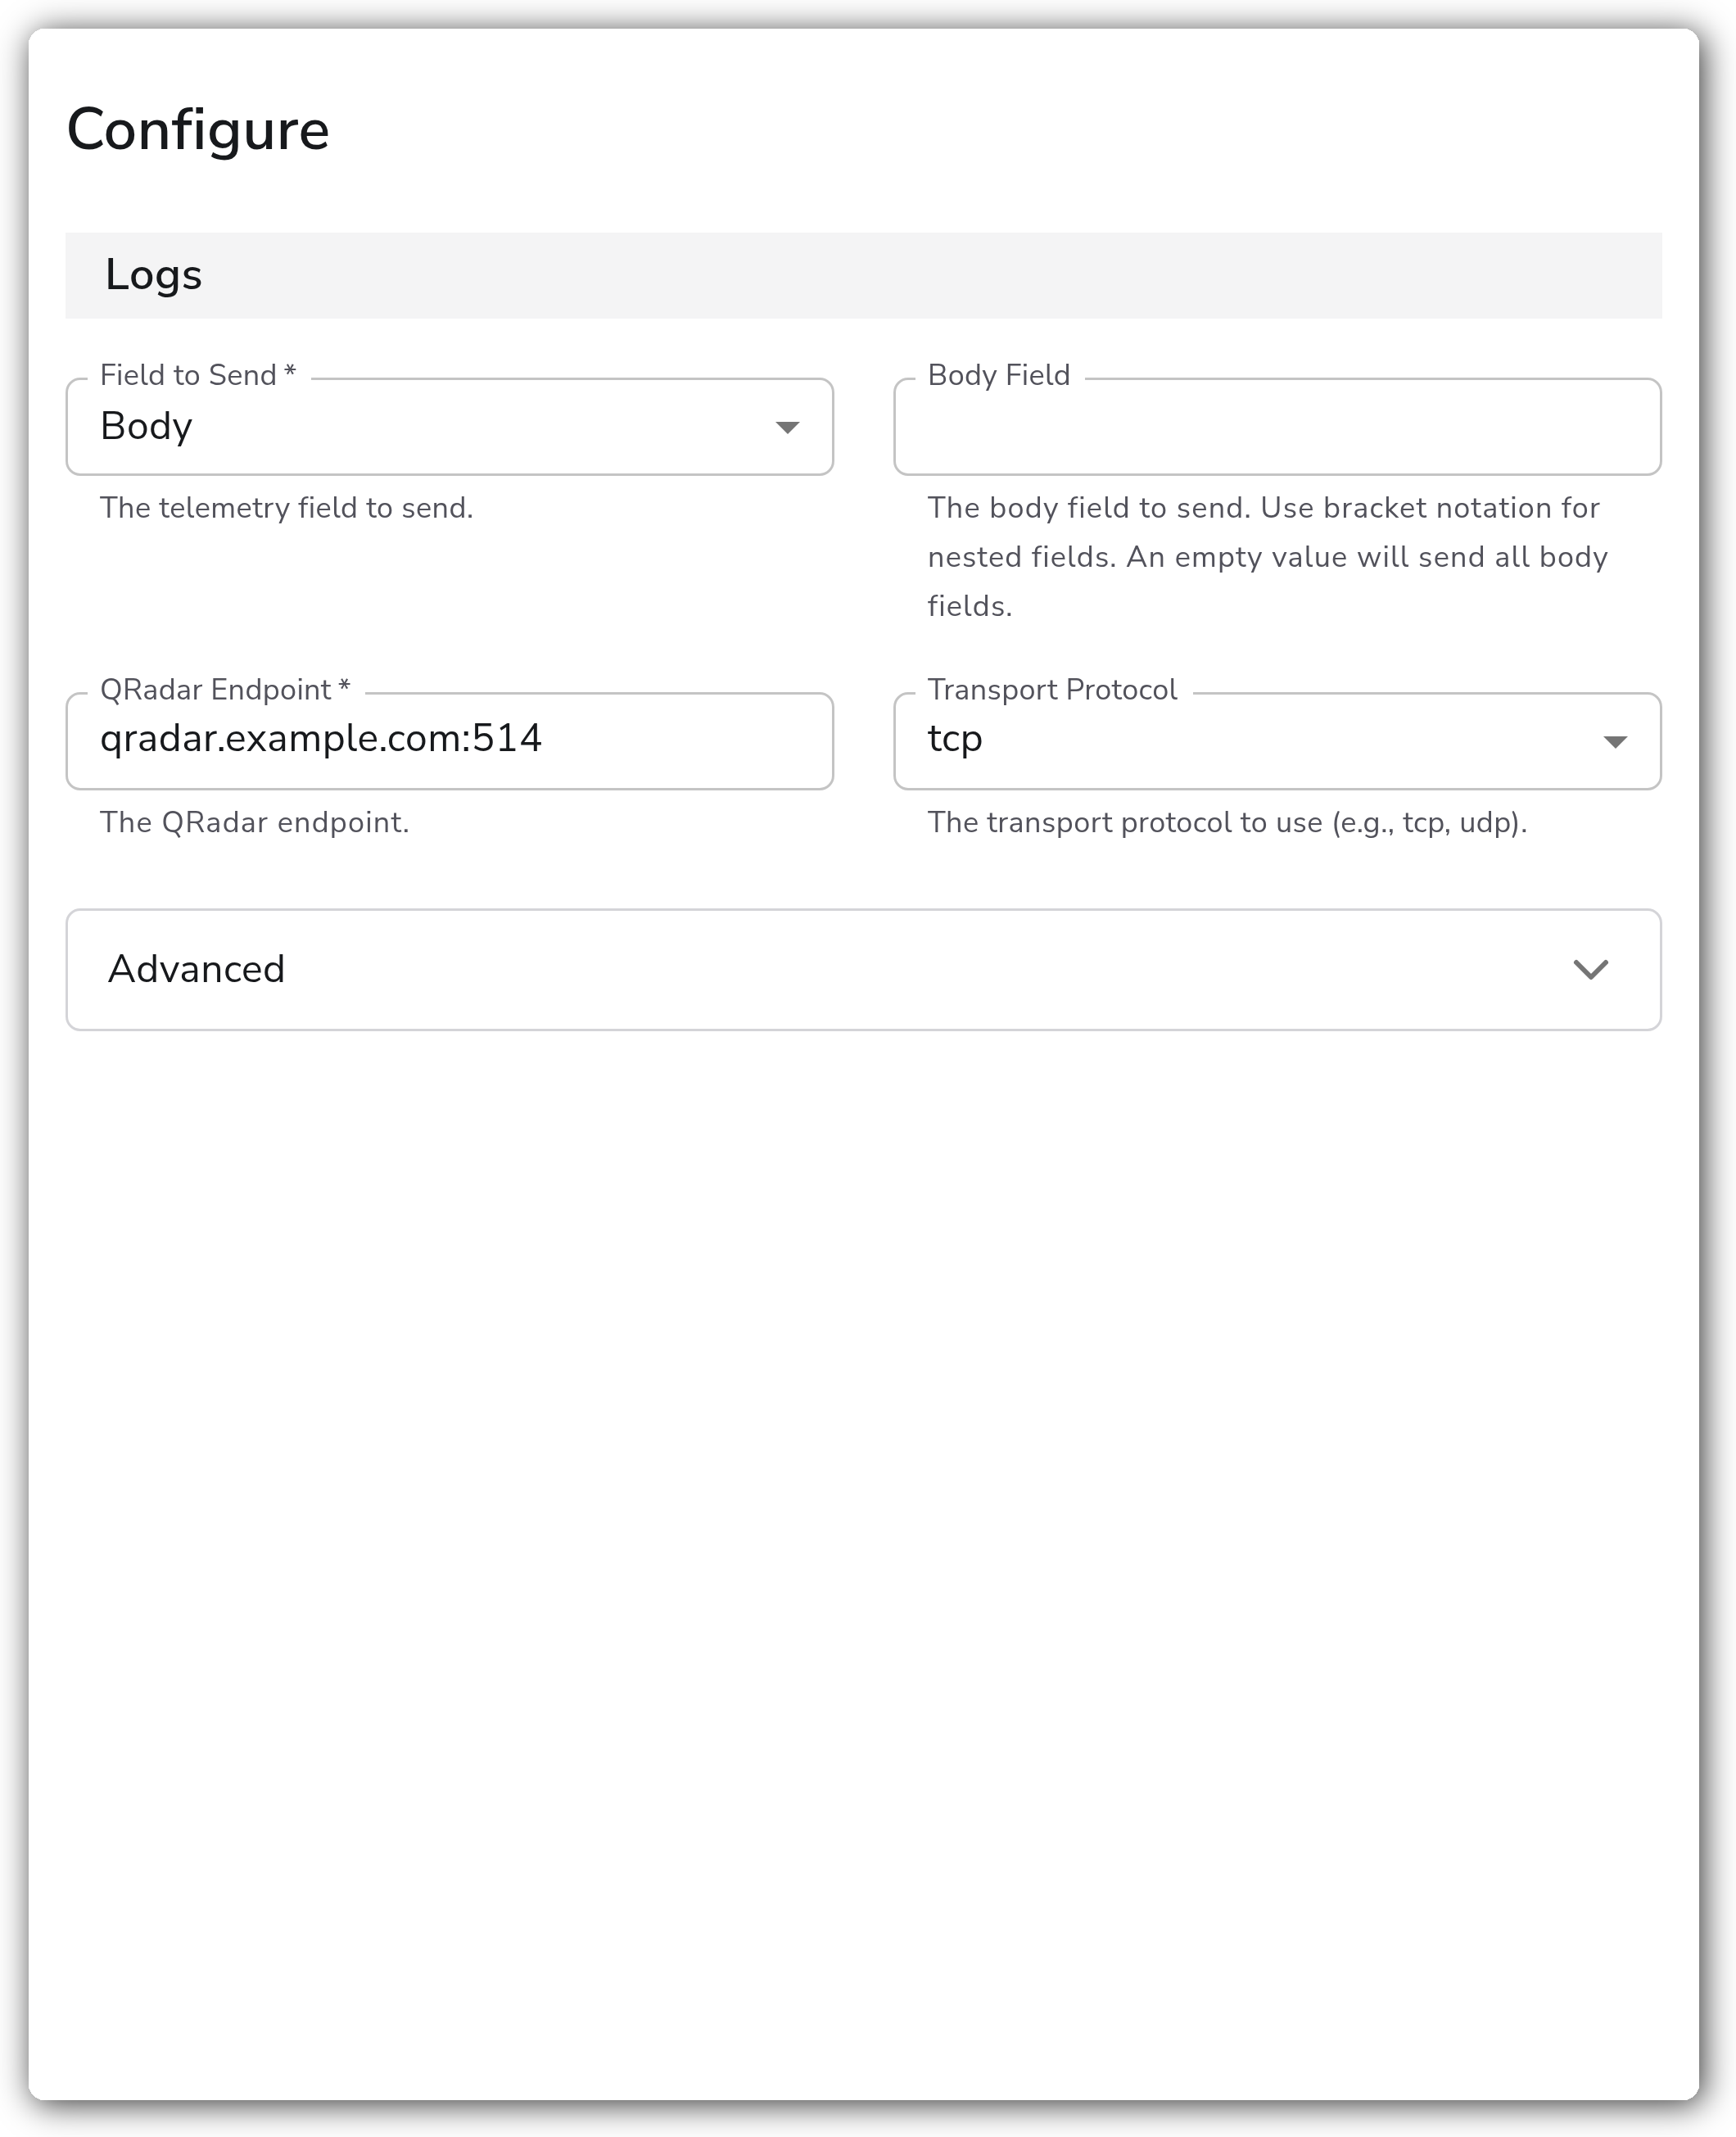Image resolution: width=1736 pixels, height=2137 pixels.
Task: Click the Body Field input box
Action: coord(1277,427)
